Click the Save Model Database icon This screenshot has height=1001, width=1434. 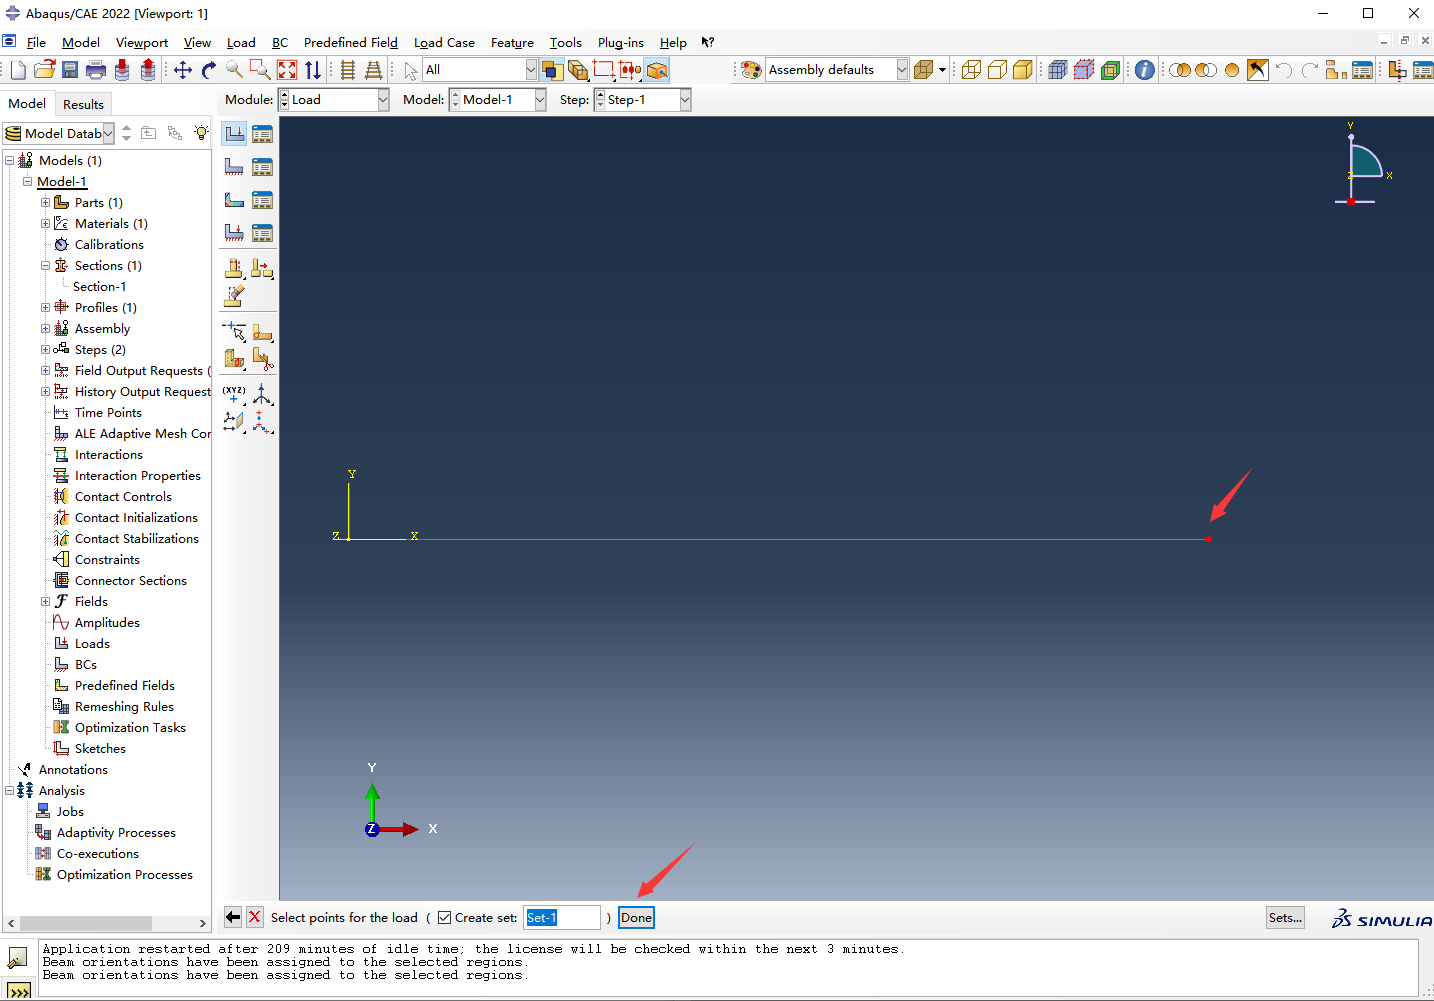70,70
